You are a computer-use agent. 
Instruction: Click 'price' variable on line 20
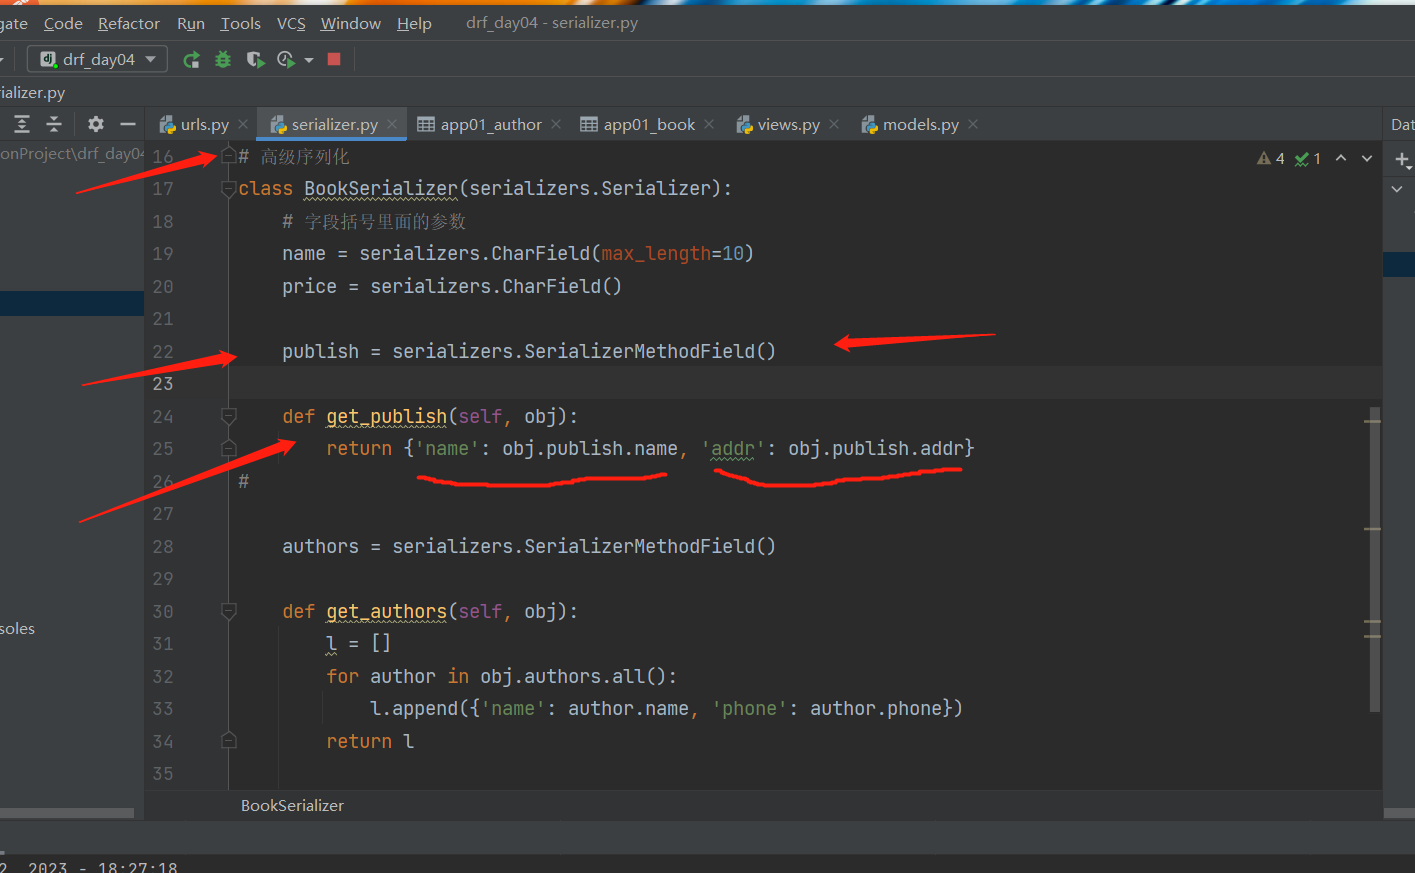point(309,286)
